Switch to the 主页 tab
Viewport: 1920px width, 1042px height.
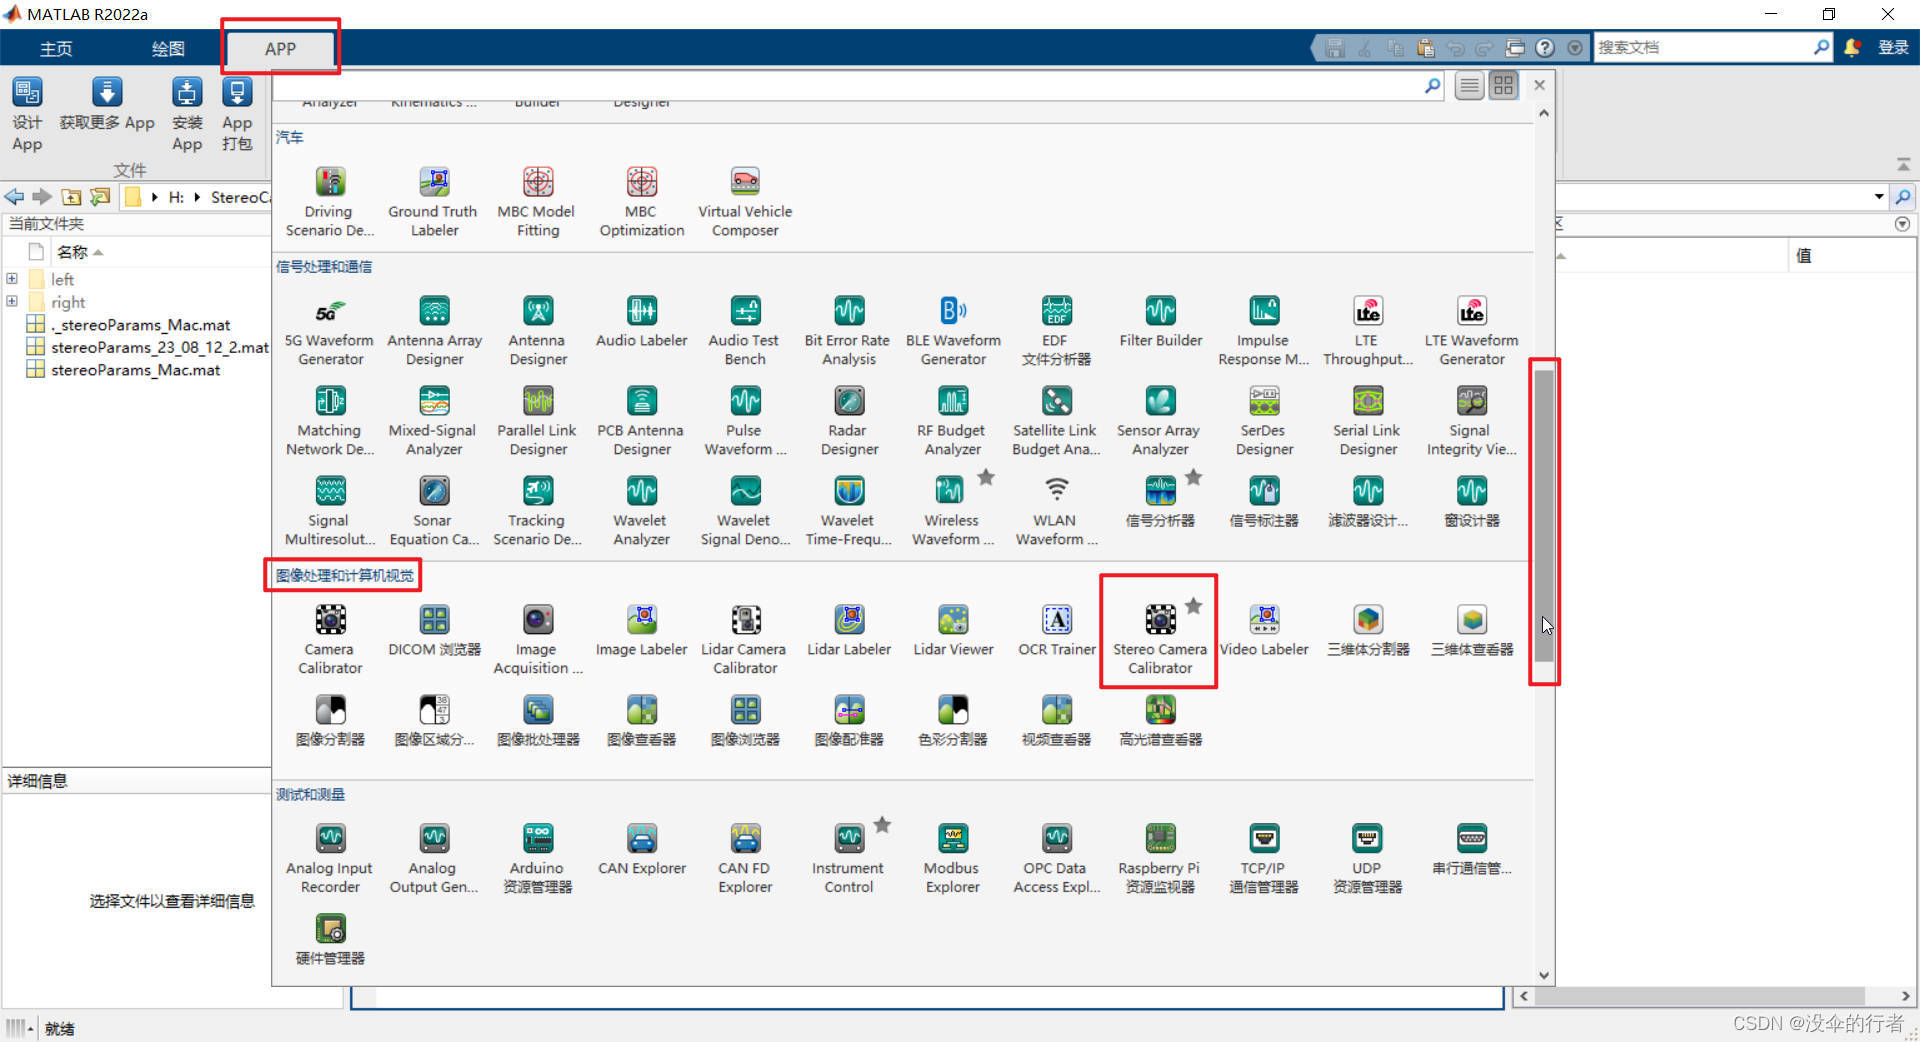click(x=56, y=48)
